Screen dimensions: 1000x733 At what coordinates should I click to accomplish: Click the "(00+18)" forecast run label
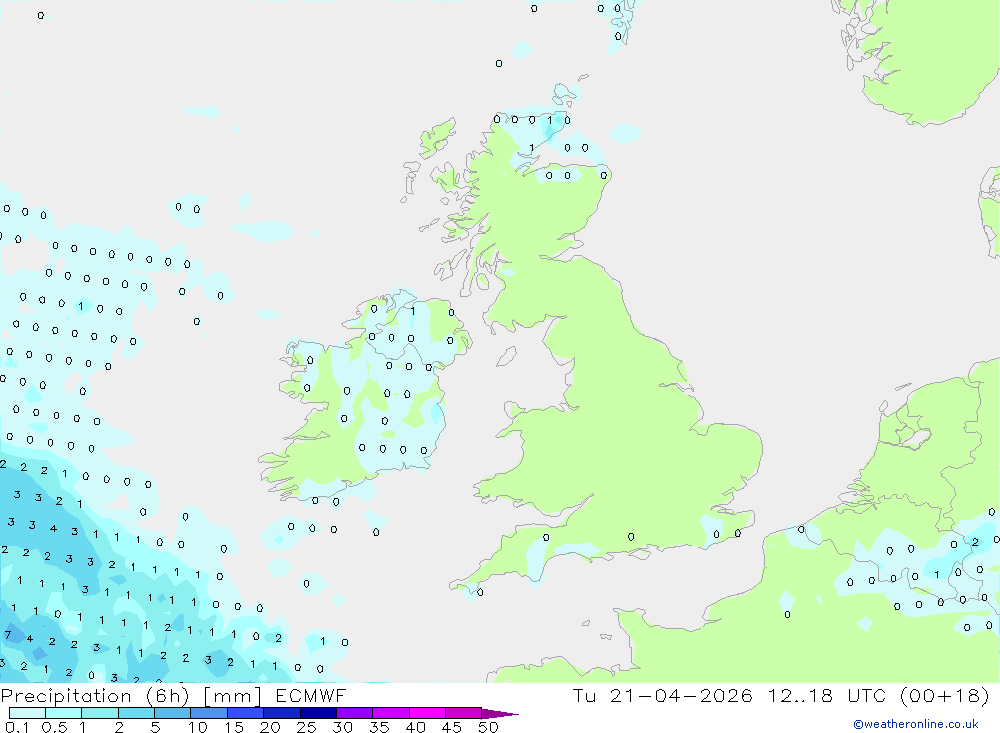tap(945, 695)
